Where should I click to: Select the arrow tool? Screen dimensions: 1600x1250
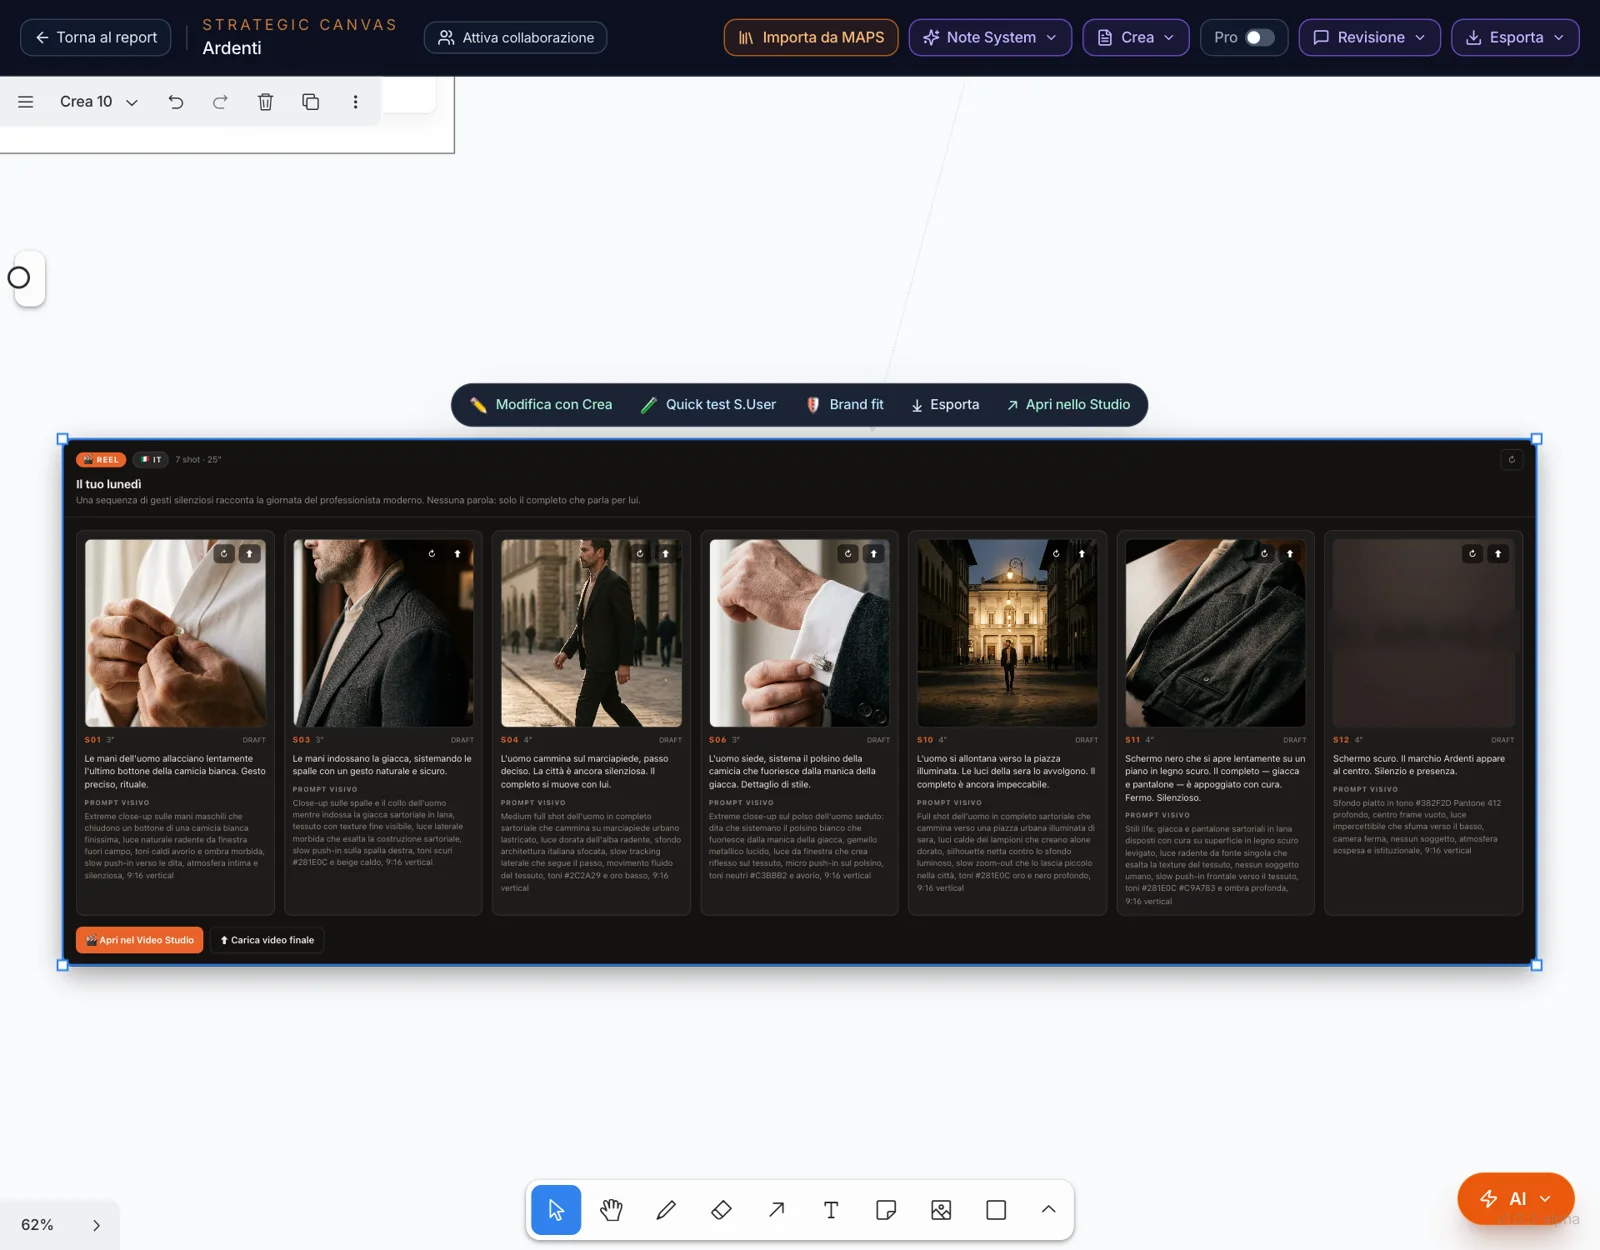776,1210
